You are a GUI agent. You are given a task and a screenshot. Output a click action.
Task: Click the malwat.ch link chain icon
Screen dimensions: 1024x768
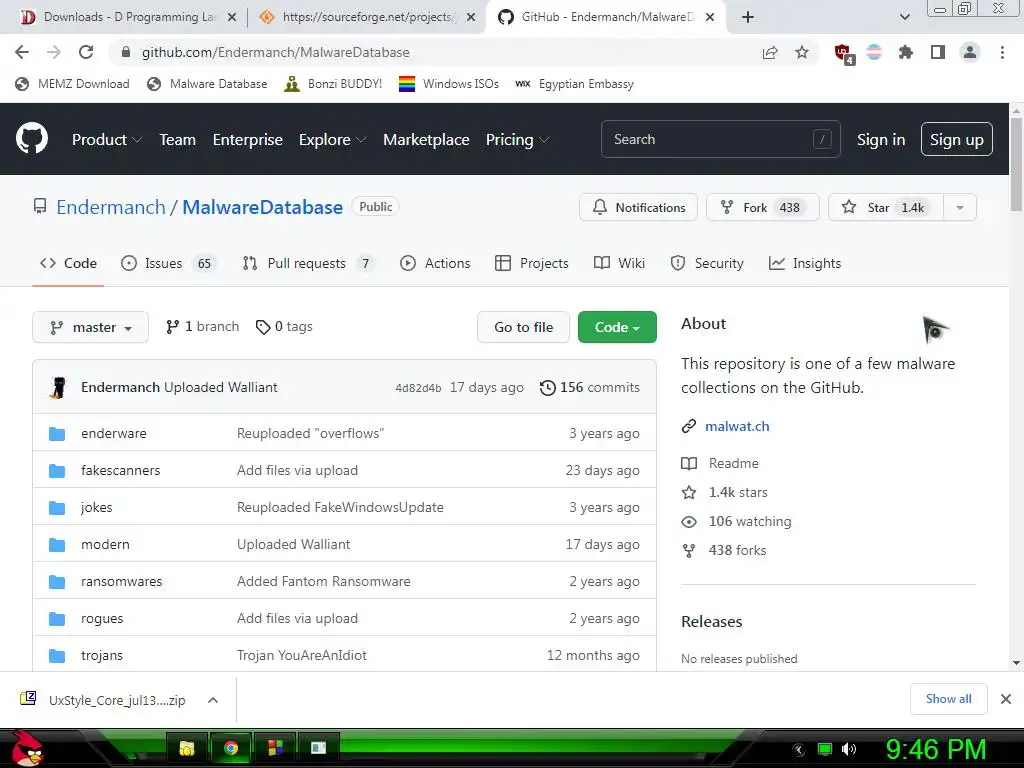click(x=689, y=426)
